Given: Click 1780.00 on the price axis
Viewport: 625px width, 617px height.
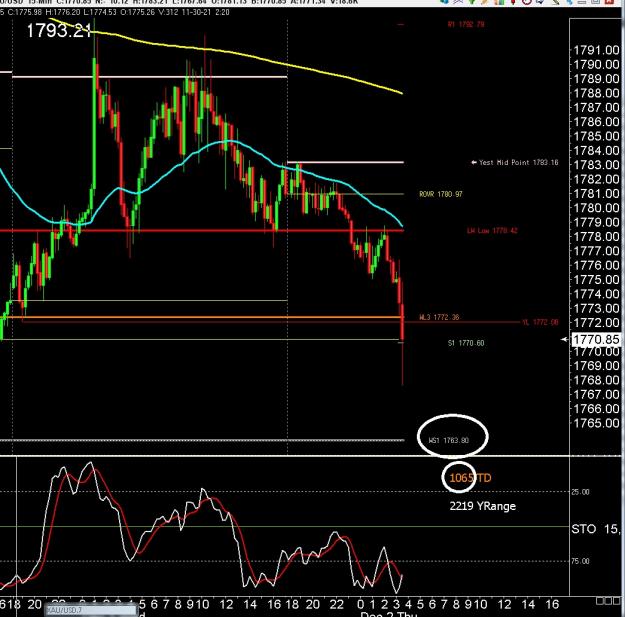Looking at the screenshot, I should [x=596, y=208].
